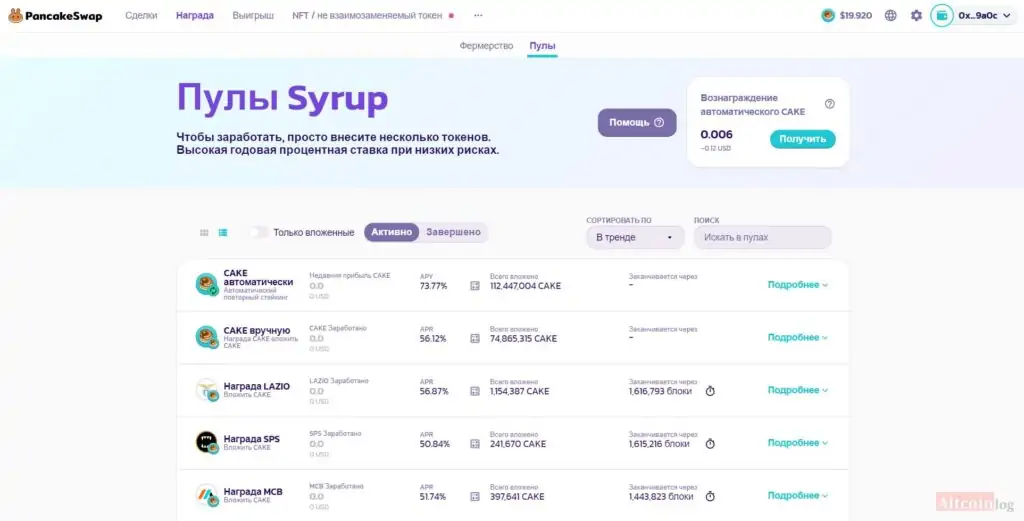Click 1,616,793 блоки remaining text
This screenshot has height=521, width=1024.
tap(661, 391)
